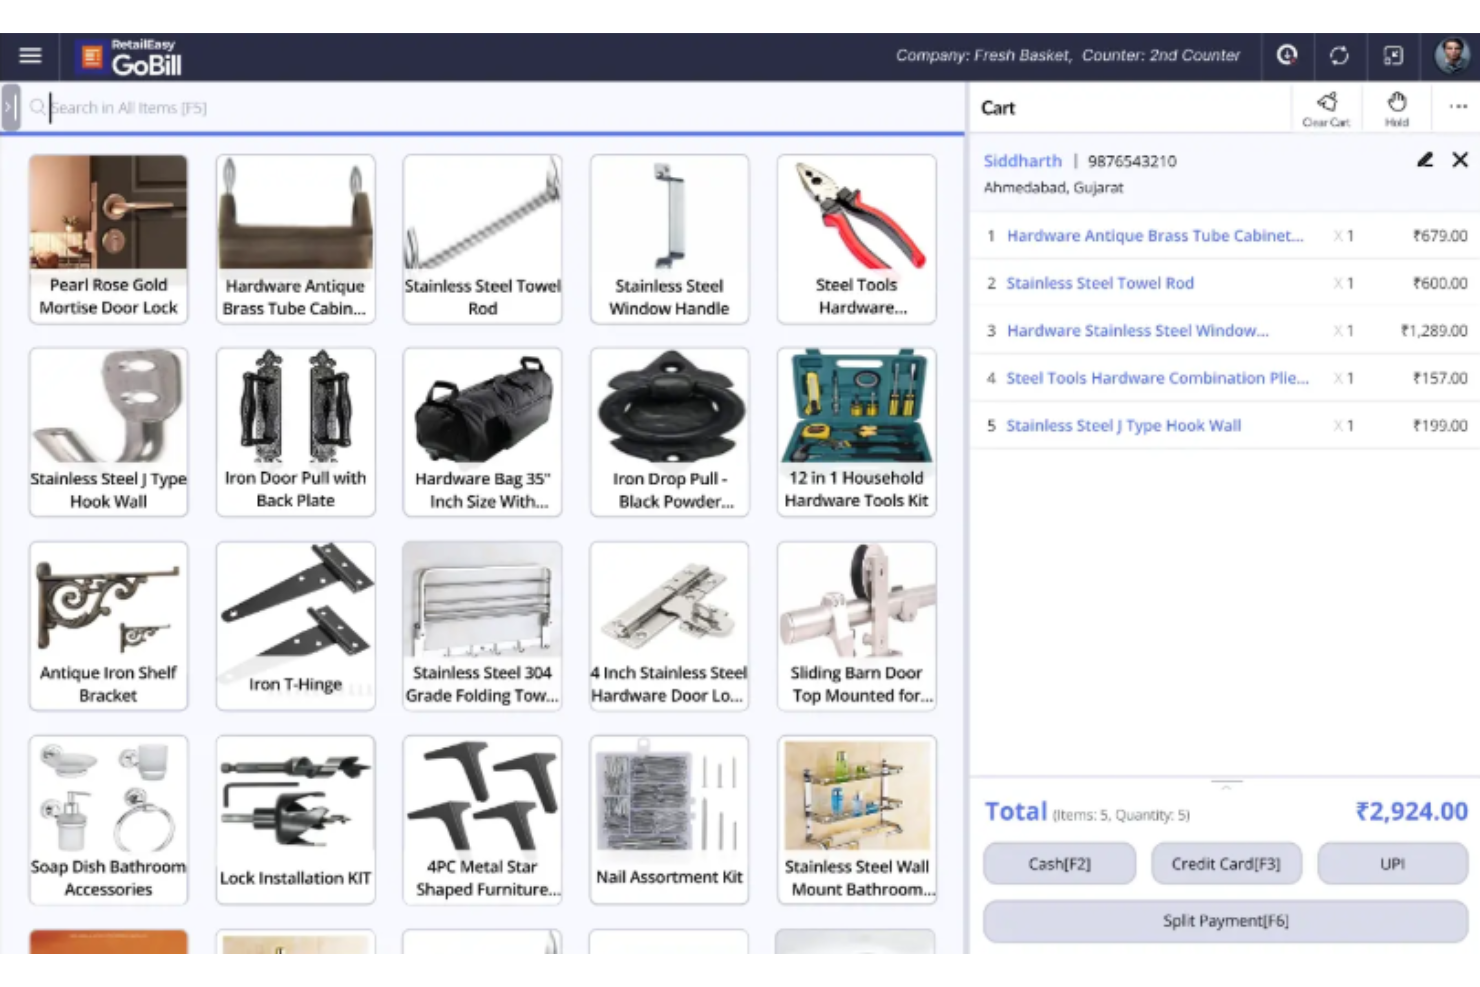
Task: Add Lock Installation KIT item
Action: pyautogui.click(x=295, y=820)
